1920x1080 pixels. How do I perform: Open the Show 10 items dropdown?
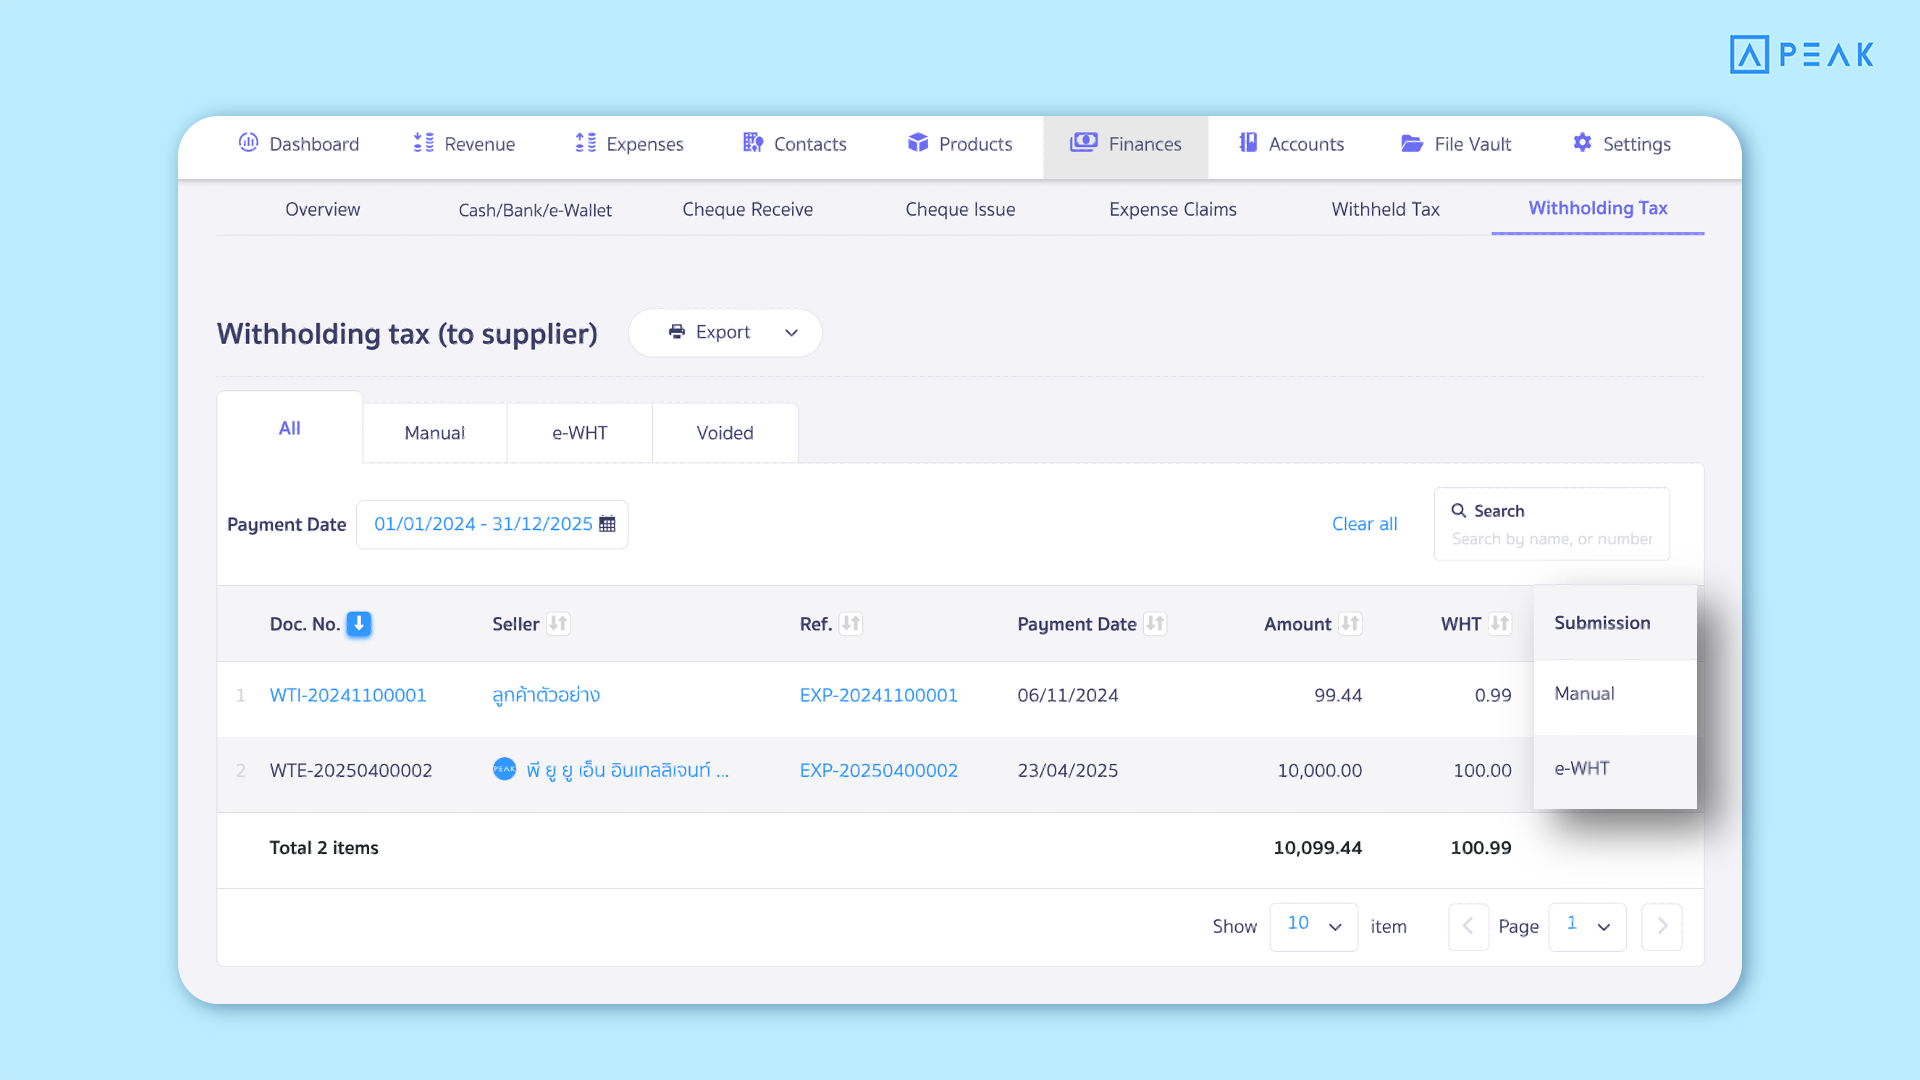[x=1313, y=926]
